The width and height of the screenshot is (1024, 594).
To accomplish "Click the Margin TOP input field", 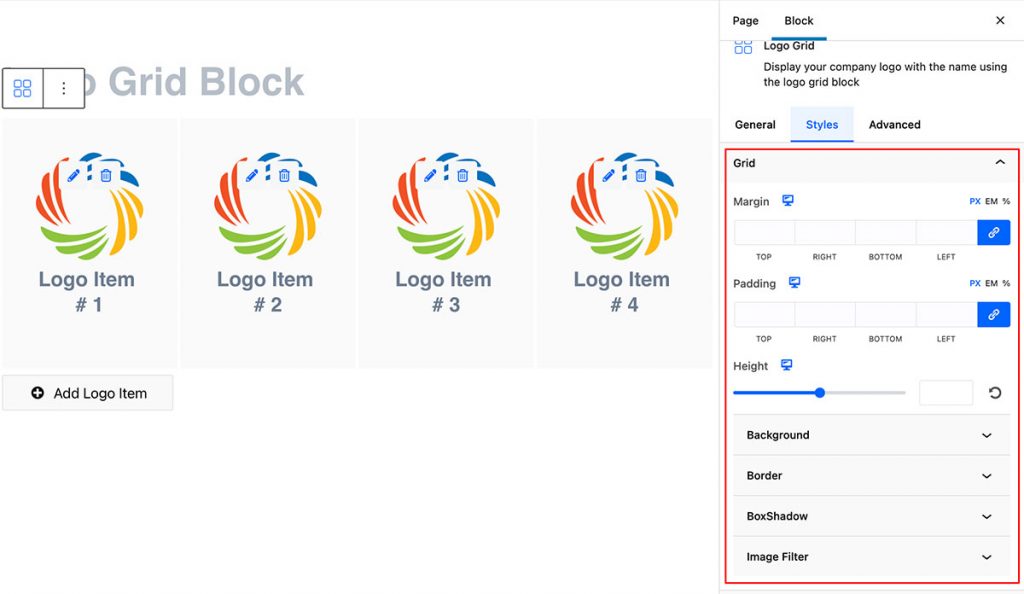I will click(764, 232).
